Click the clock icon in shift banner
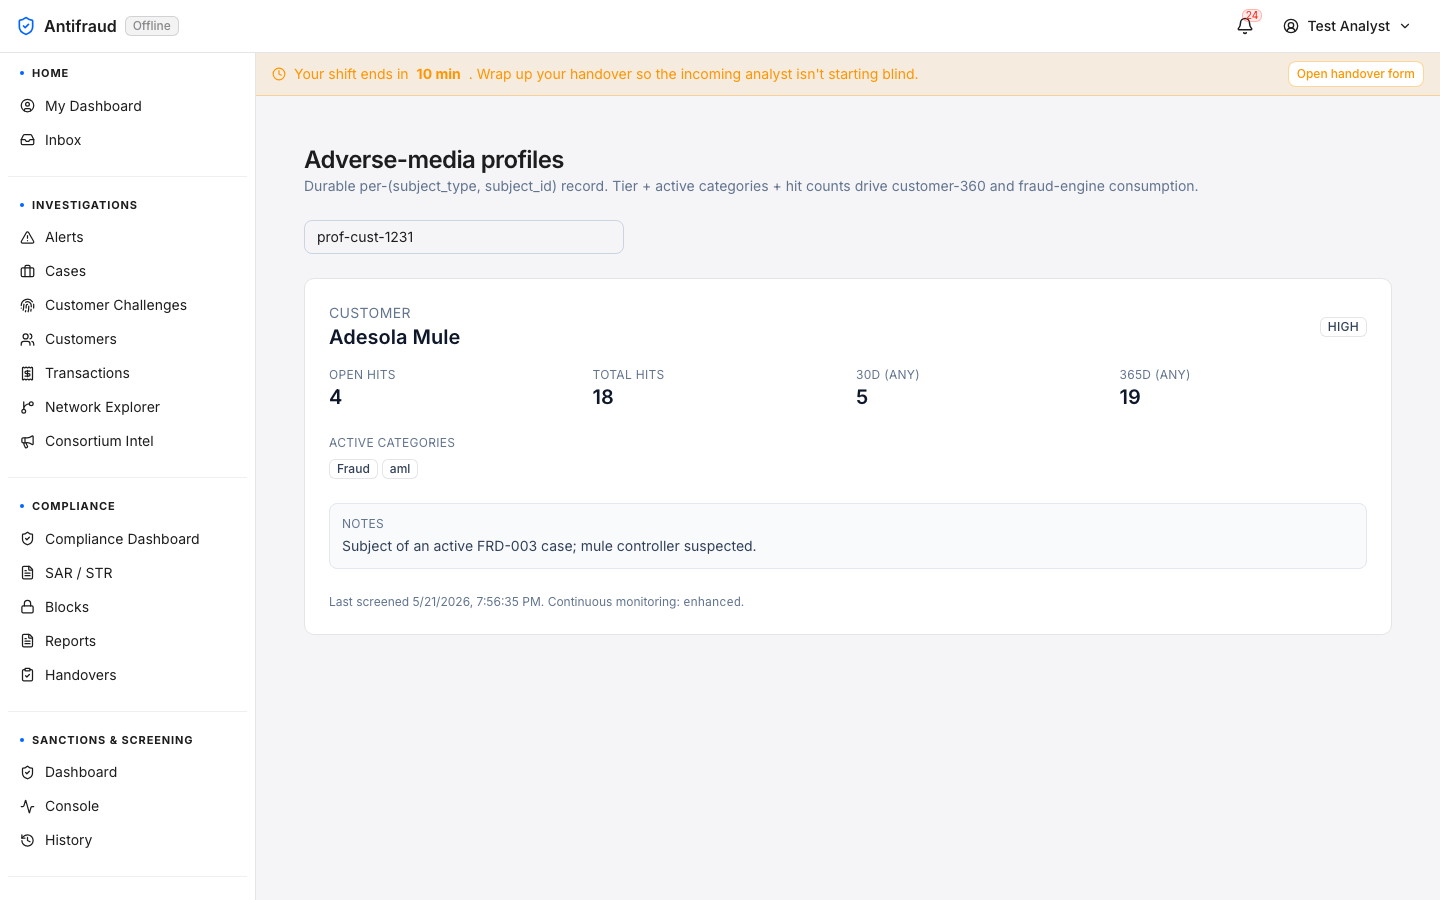The width and height of the screenshot is (1440, 900). point(279,74)
